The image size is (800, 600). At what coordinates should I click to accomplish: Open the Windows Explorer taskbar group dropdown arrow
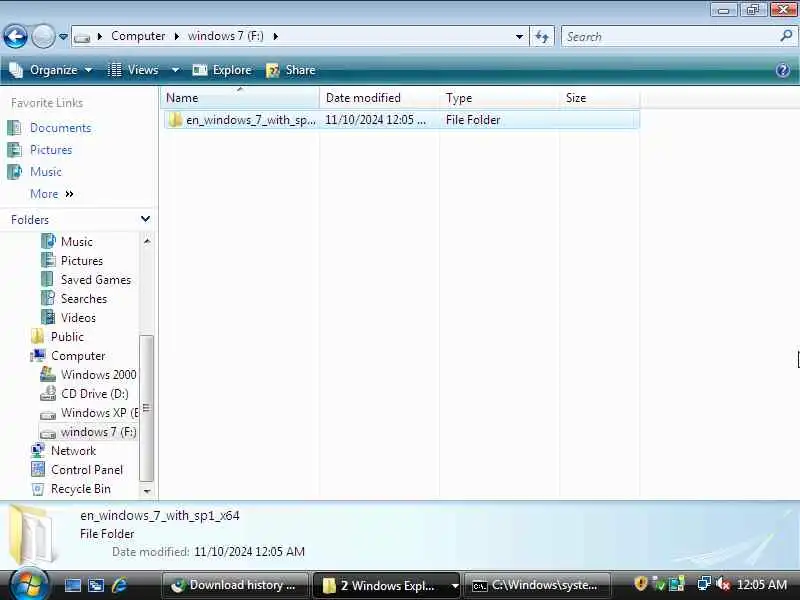pos(455,586)
